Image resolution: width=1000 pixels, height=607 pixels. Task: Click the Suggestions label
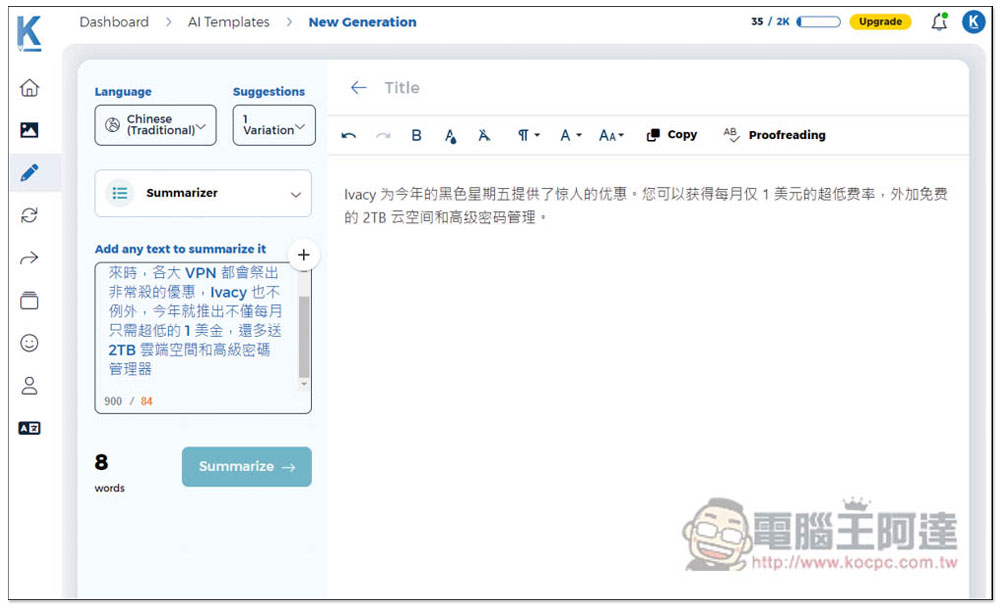[269, 92]
